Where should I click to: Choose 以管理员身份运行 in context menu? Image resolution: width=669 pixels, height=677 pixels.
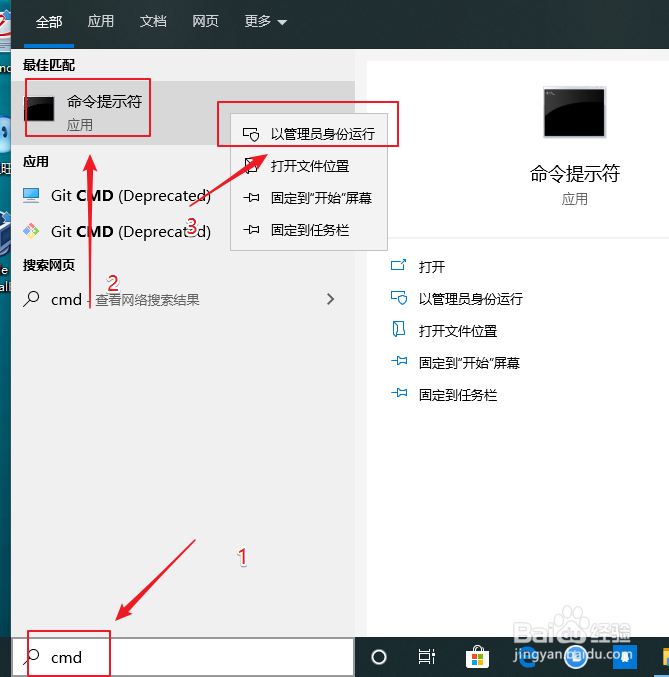click(309, 134)
